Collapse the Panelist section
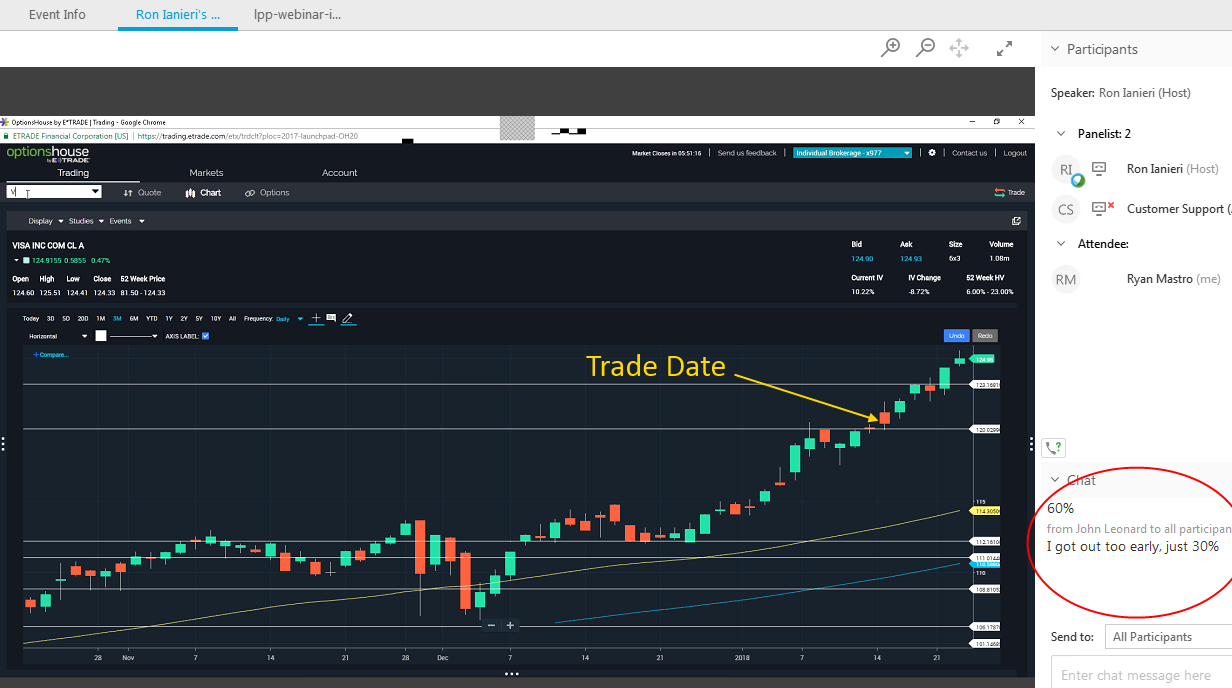Screen dimensions: 1232x688 [1062, 134]
